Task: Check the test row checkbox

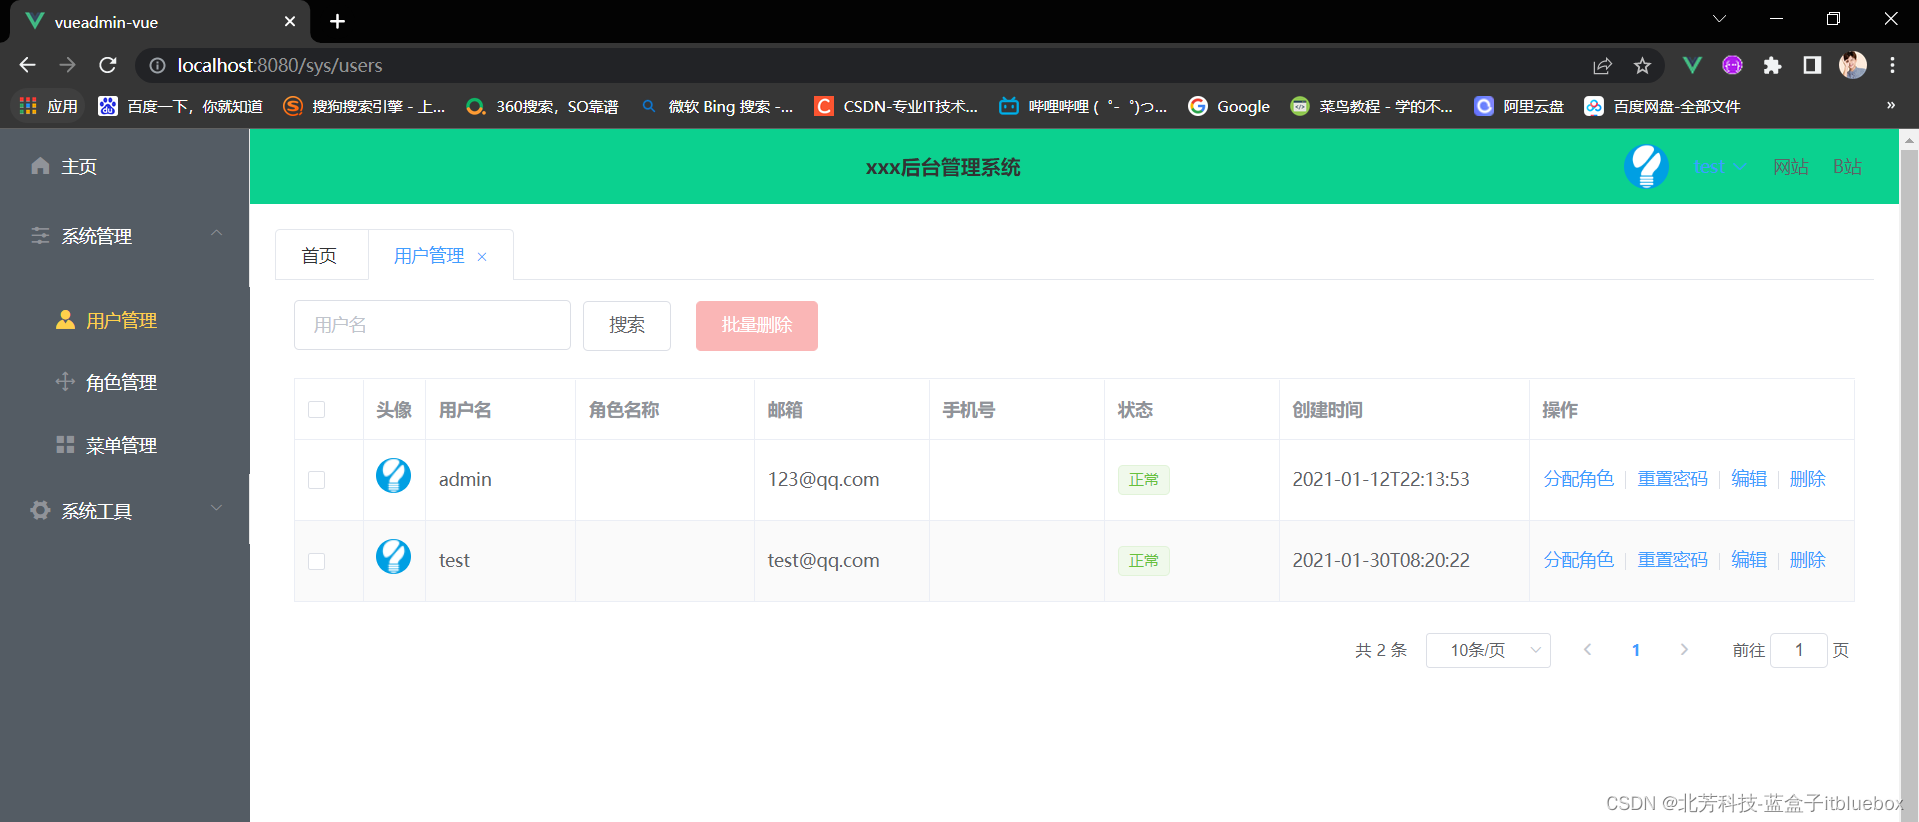Action: click(317, 561)
